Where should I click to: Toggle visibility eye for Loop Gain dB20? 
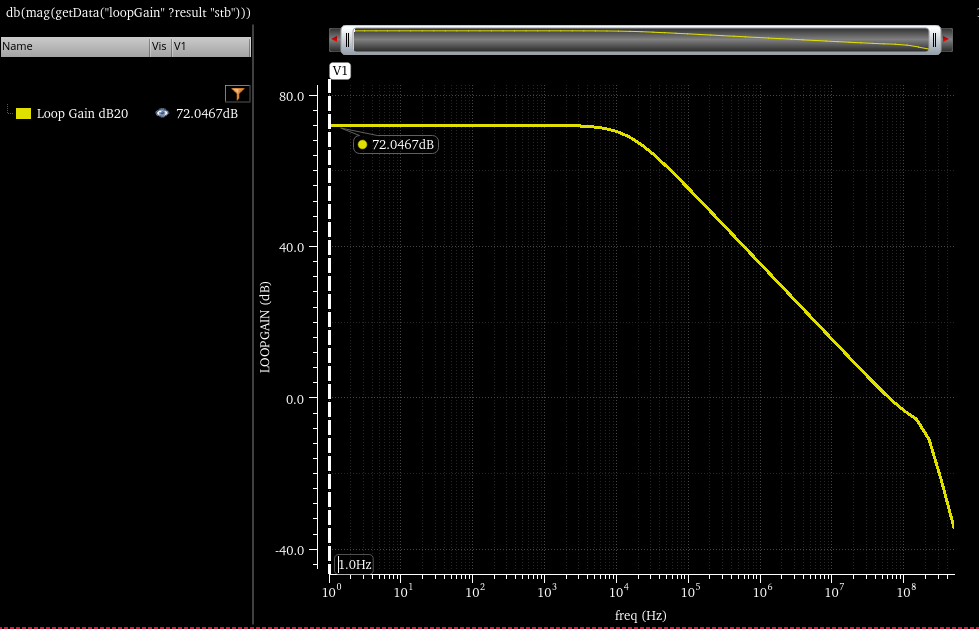(162, 113)
